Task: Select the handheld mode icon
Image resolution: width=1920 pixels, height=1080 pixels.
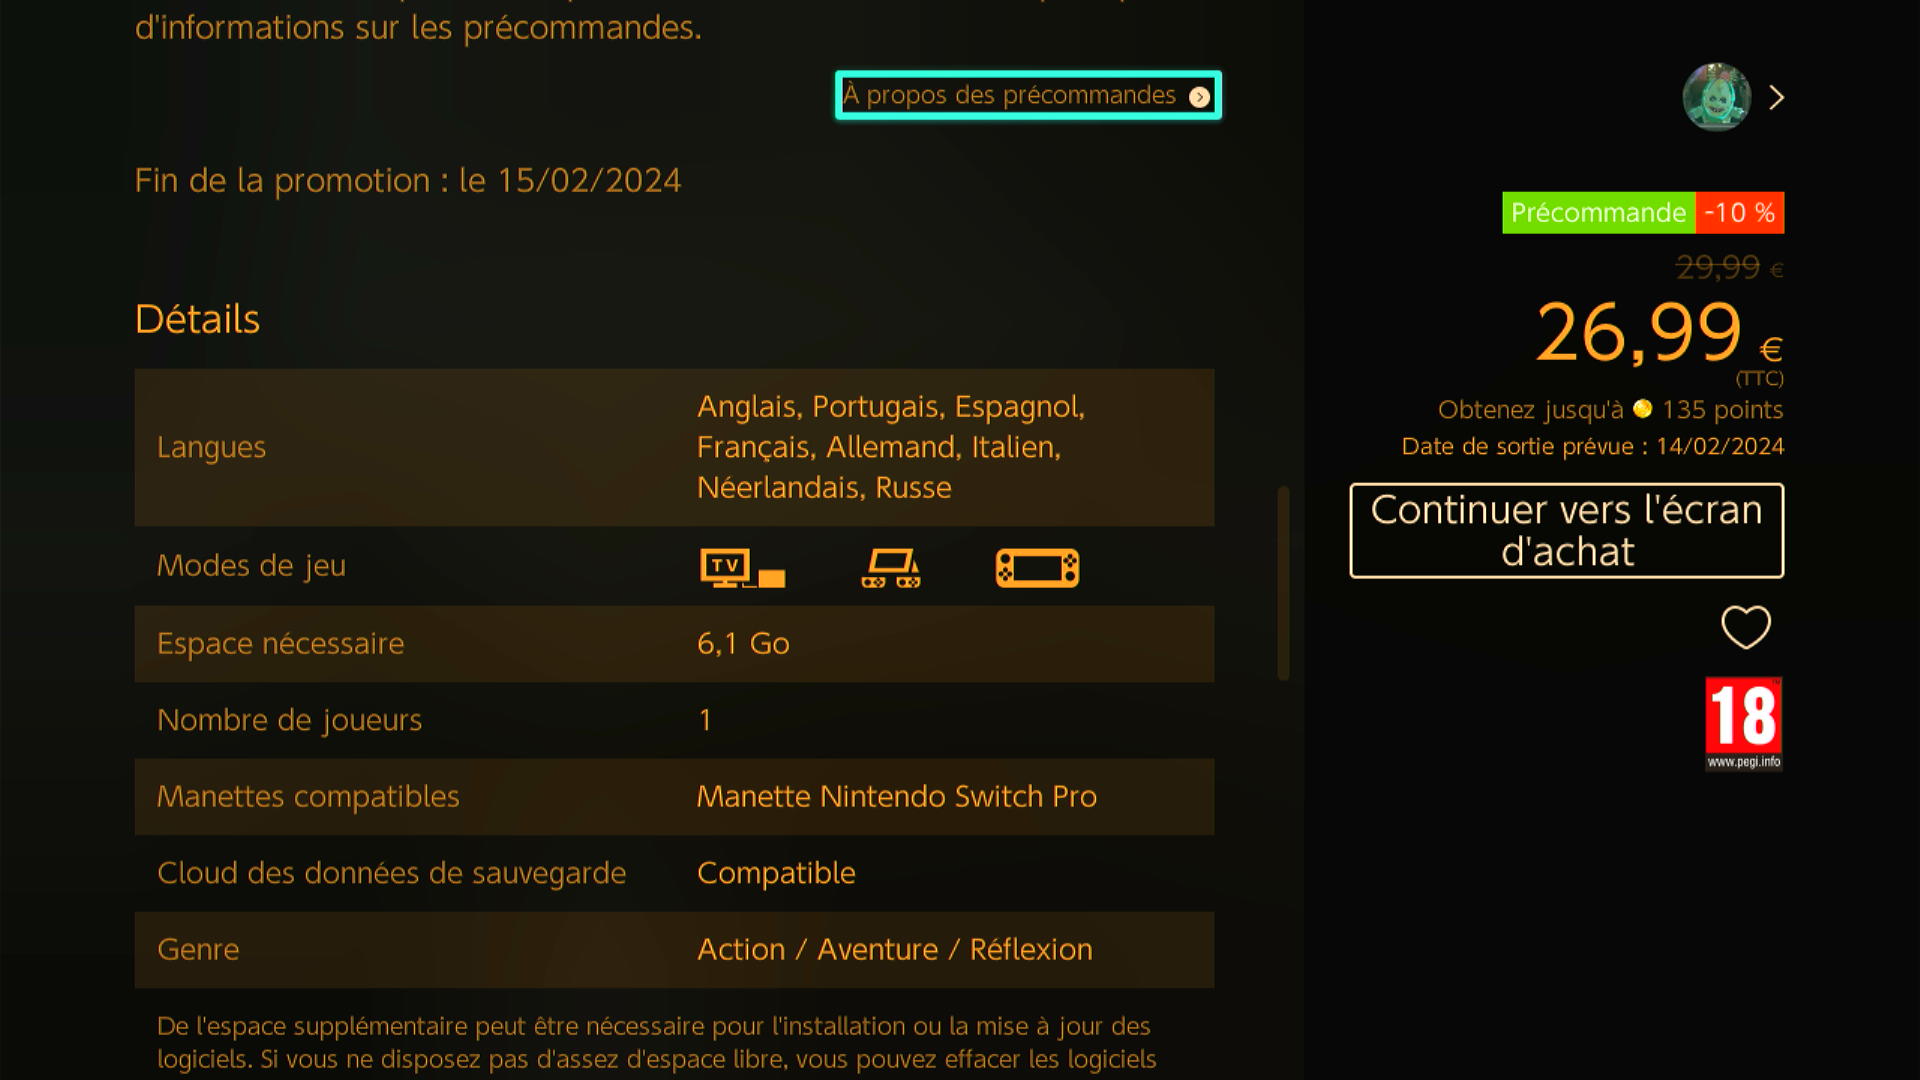Action: [x=1037, y=567]
